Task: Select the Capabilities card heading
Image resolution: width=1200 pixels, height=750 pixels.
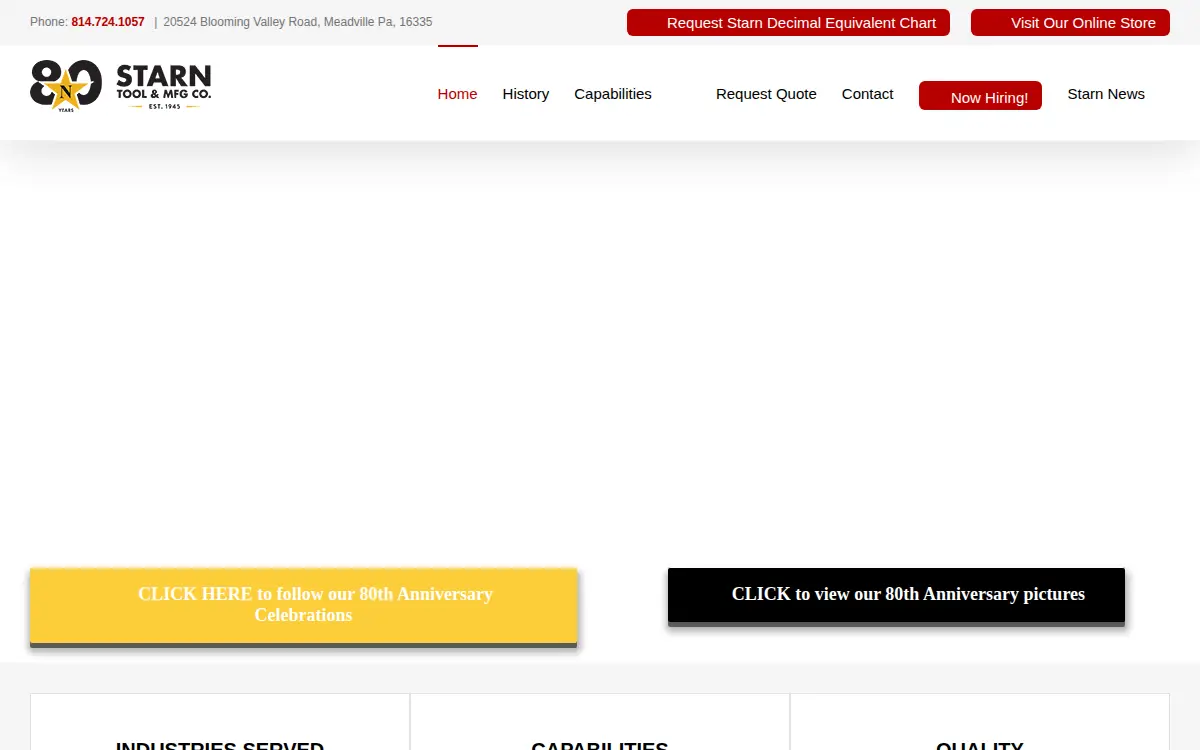Action: pos(600,745)
